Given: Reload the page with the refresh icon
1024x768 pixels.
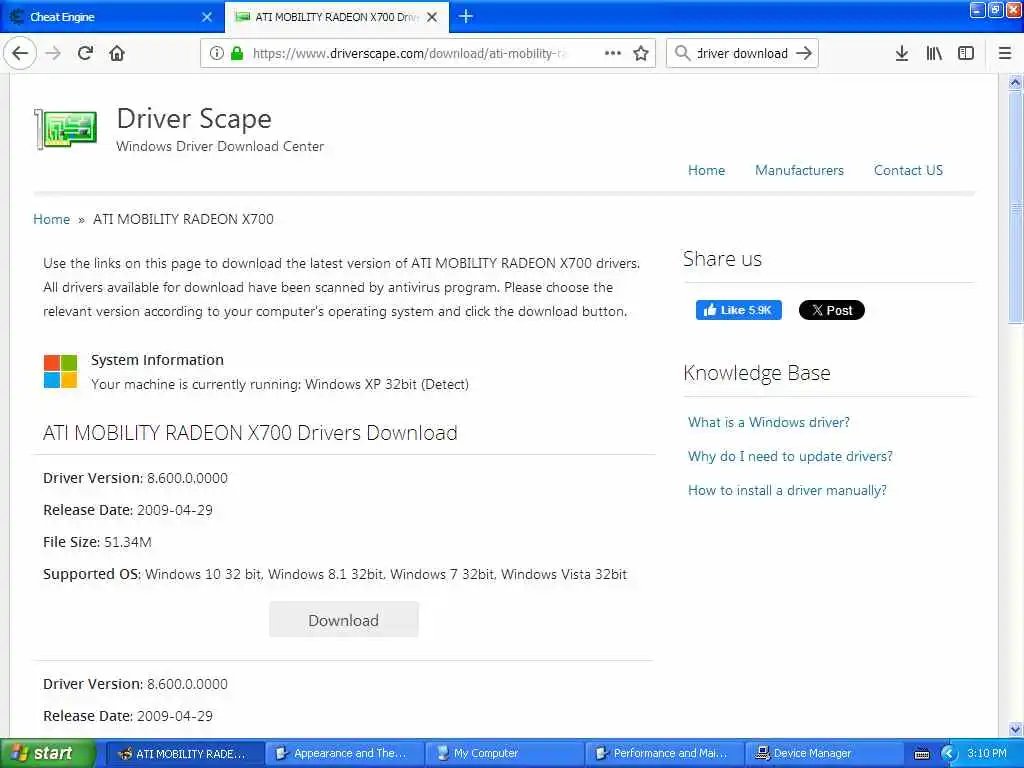Looking at the screenshot, I should point(85,53).
